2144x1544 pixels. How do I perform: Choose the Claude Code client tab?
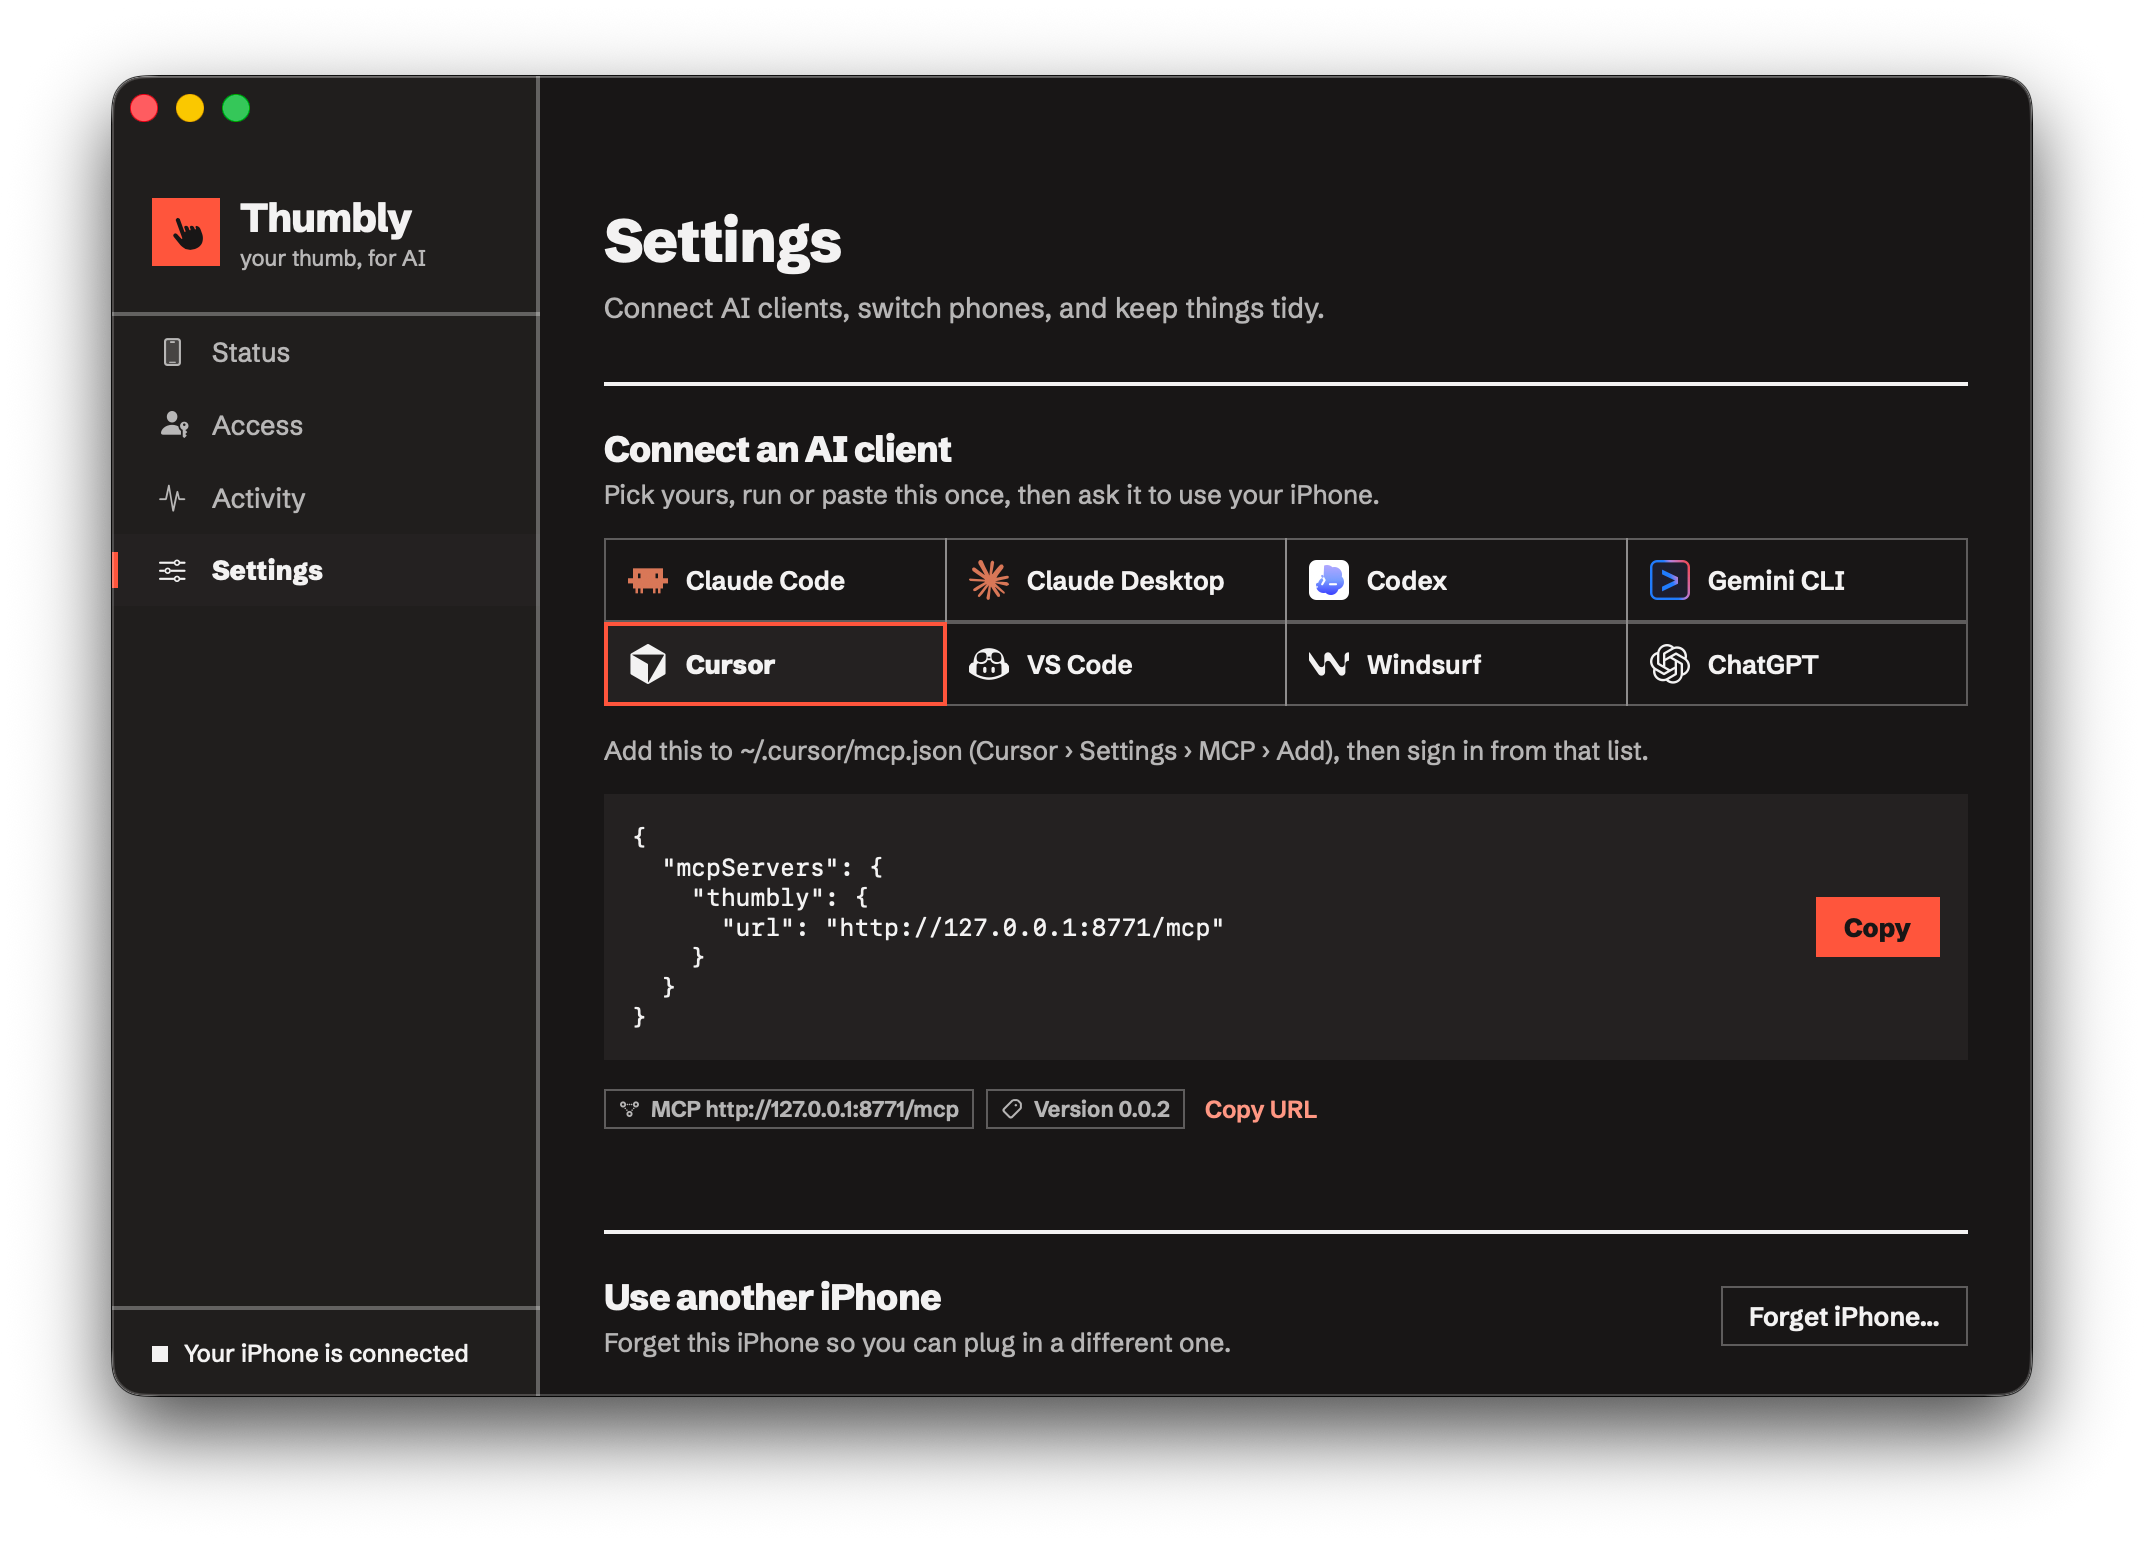pos(775,581)
